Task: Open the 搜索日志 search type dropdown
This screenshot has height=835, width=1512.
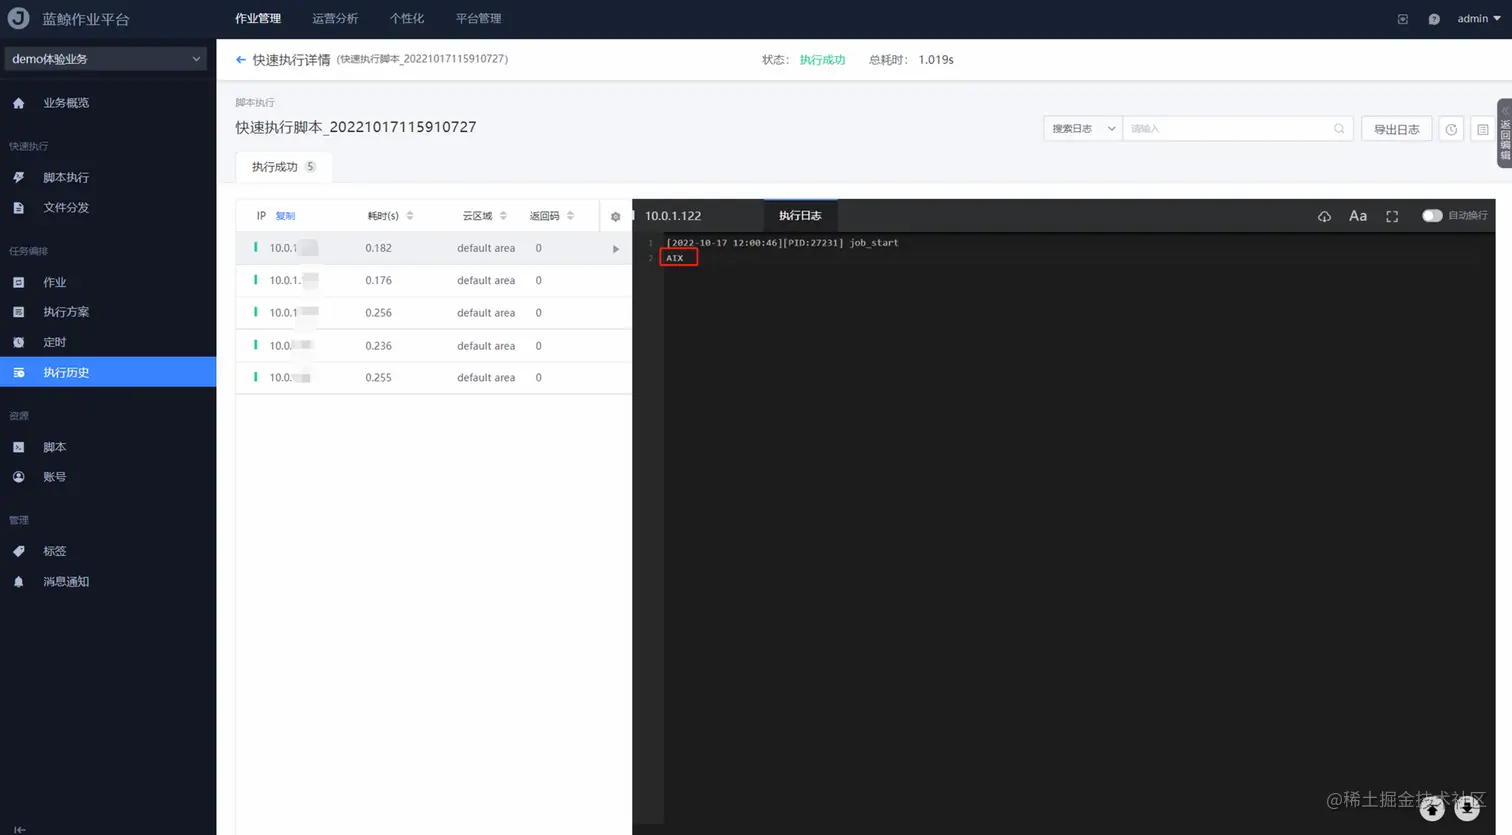Action: pos(1083,129)
